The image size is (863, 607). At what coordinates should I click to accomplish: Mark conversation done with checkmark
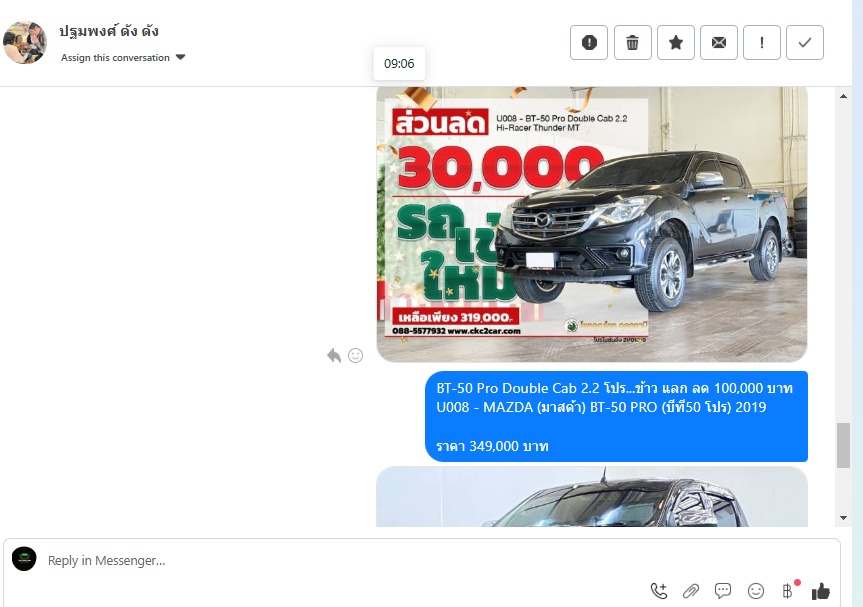tap(805, 42)
